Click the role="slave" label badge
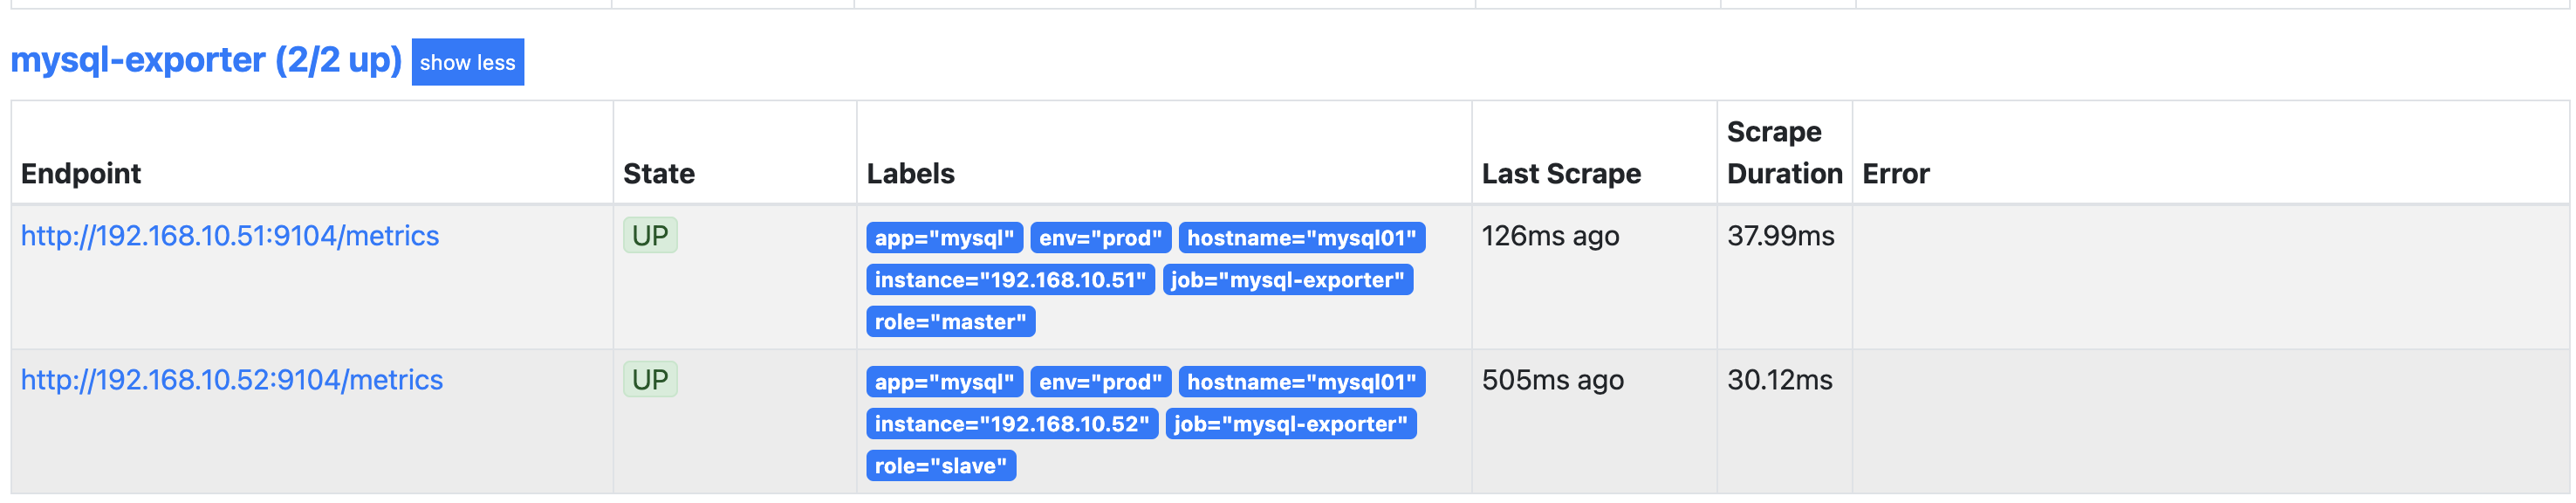This screenshot has width=2576, height=503. pyautogui.click(x=941, y=466)
